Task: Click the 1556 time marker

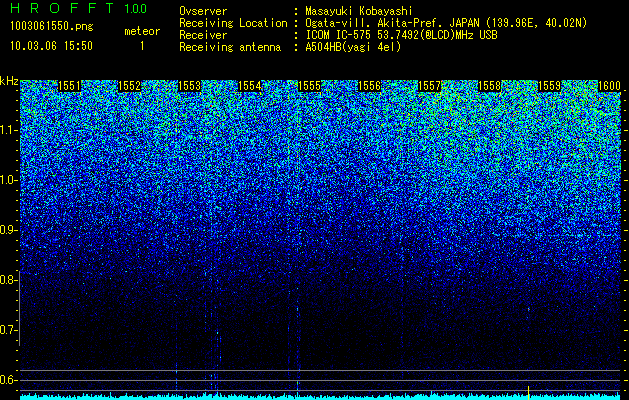Action: pos(369,86)
